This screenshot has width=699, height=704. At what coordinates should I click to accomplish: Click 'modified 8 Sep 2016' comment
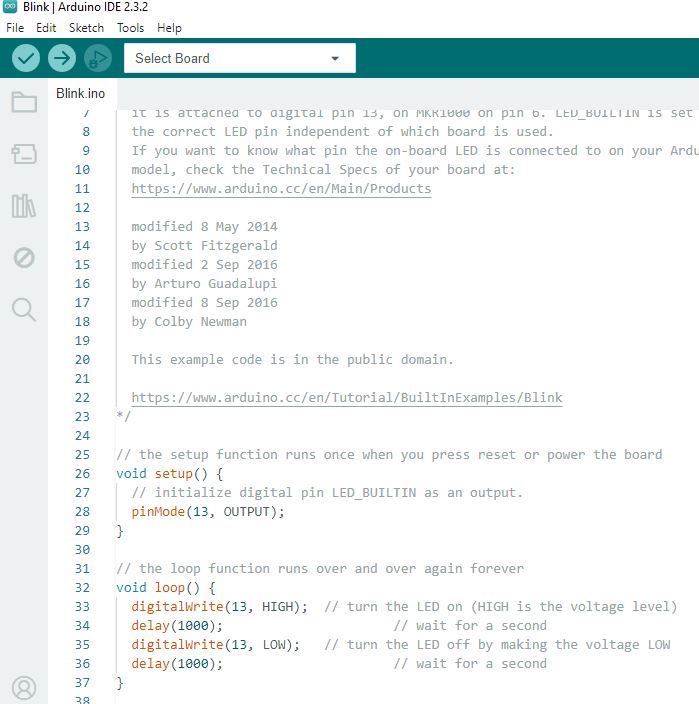(x=204, y=303)
